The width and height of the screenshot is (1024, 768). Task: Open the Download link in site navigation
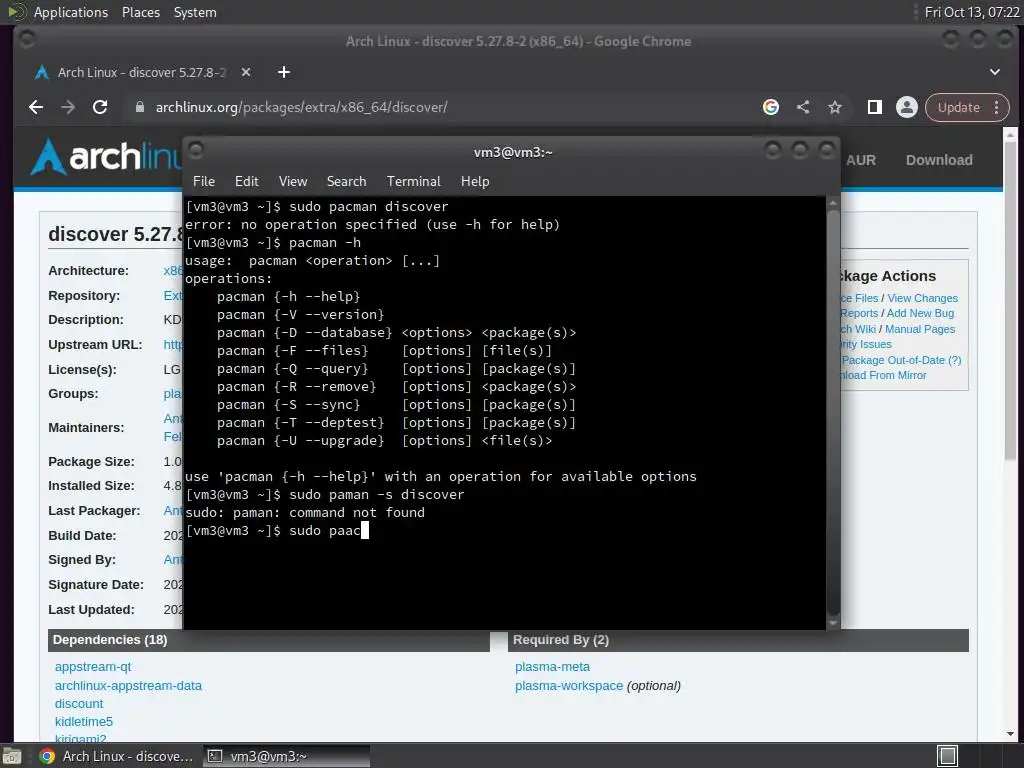tap(938, 160)
